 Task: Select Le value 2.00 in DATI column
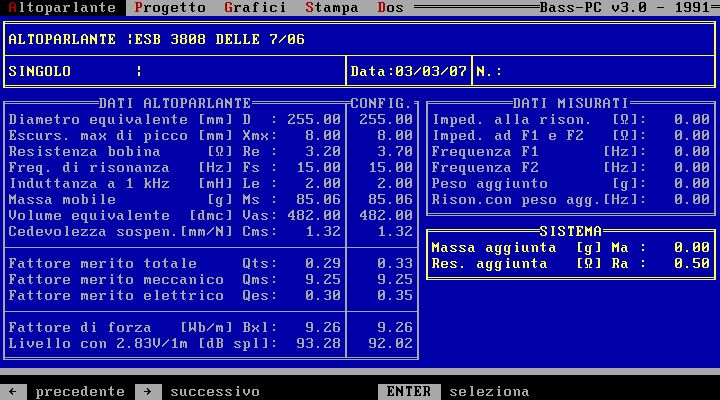323,184
